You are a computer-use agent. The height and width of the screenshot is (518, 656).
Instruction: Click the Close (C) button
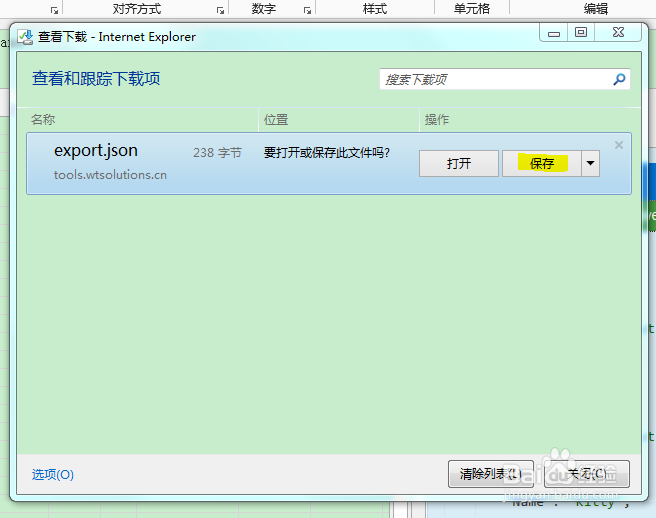[x=587, y=474]
